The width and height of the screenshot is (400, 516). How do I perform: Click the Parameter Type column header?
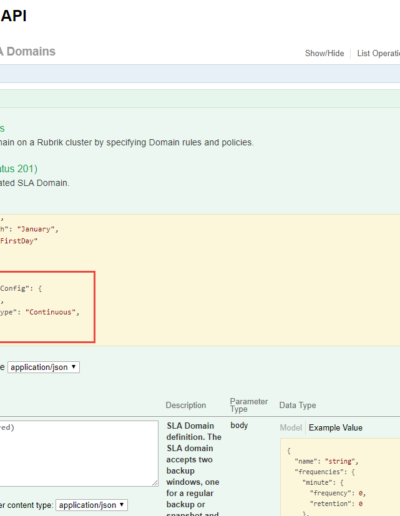click(x=249, y=405)
